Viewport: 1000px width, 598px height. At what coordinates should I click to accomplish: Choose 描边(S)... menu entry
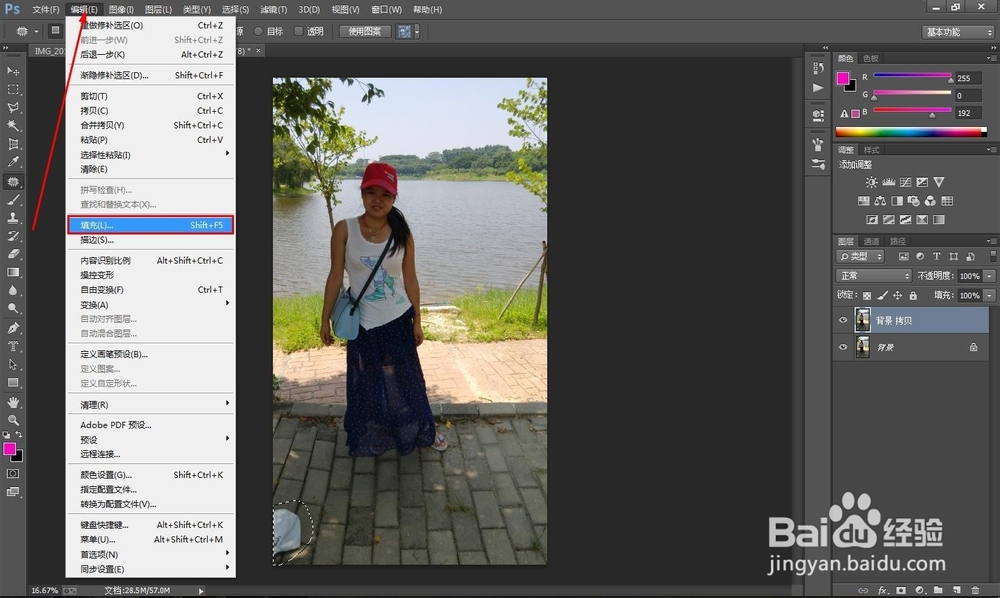(x=151, y=240)
